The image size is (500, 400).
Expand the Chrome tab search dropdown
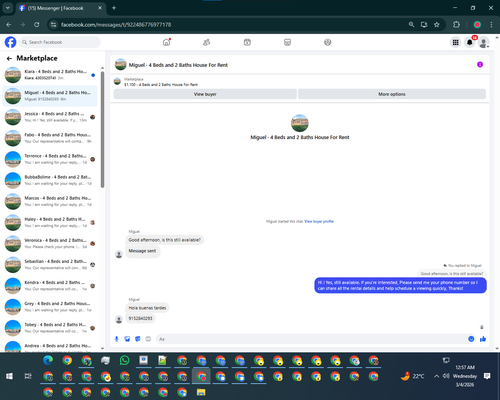click(7, 8)
